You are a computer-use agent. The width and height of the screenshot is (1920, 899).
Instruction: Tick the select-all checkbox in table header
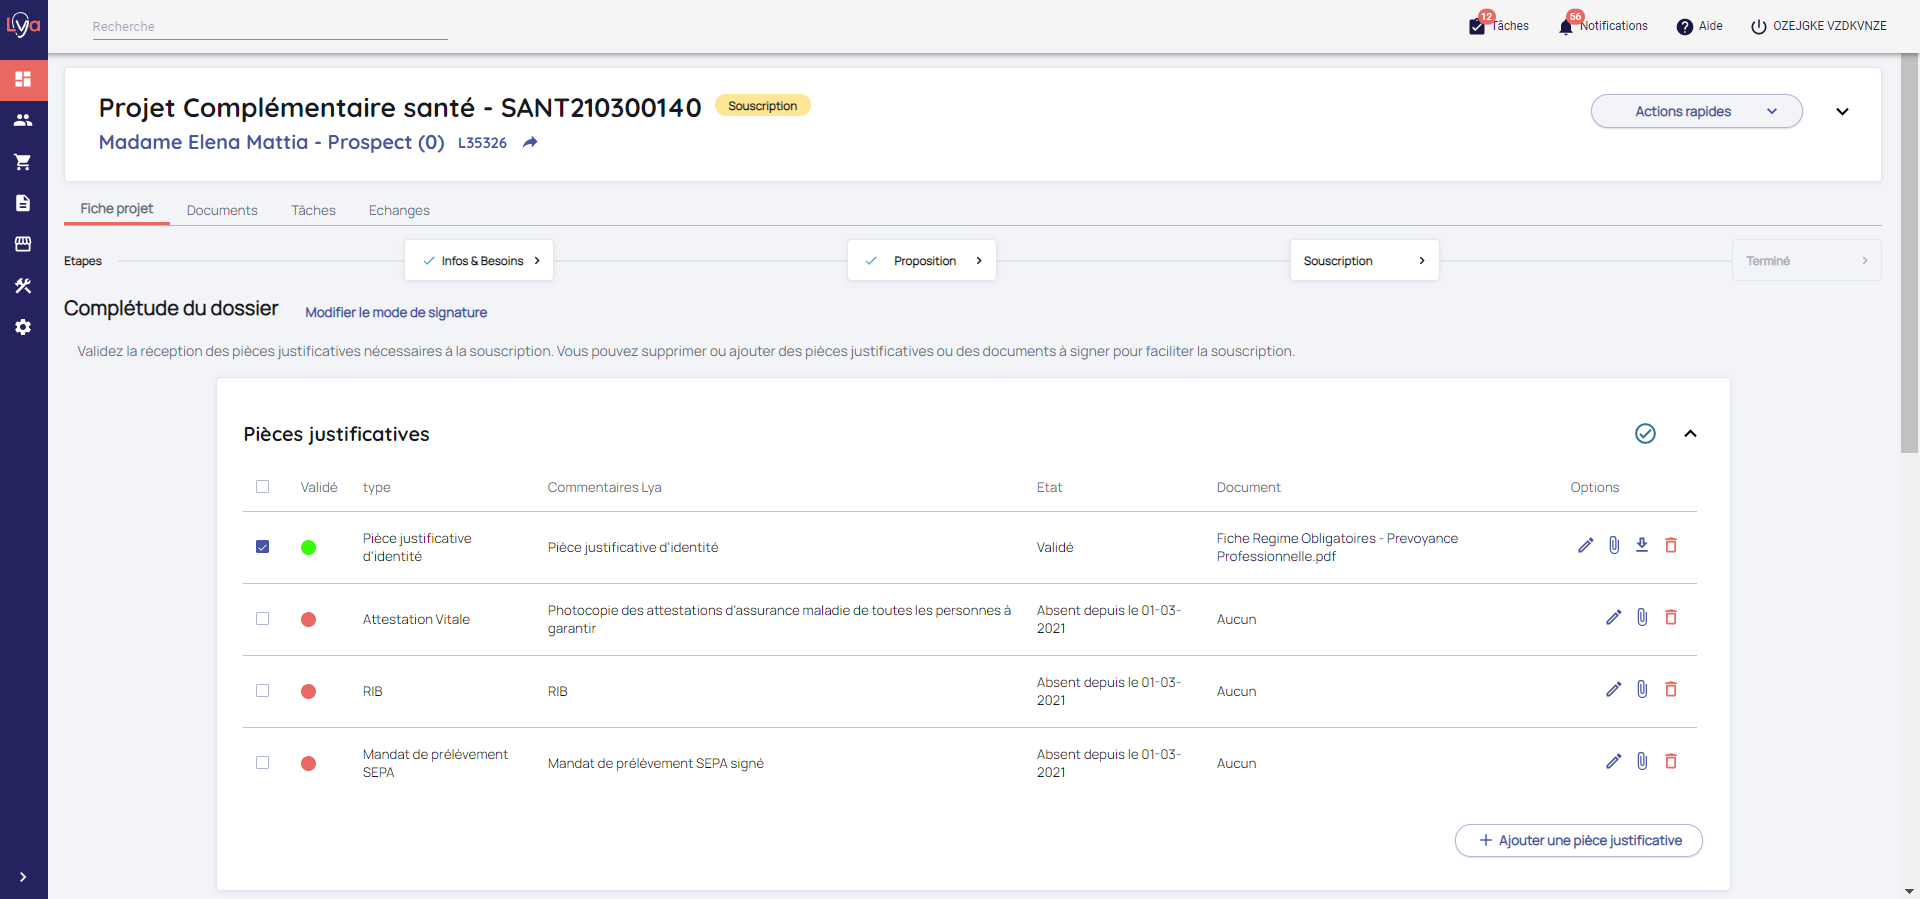click(262, 487)
